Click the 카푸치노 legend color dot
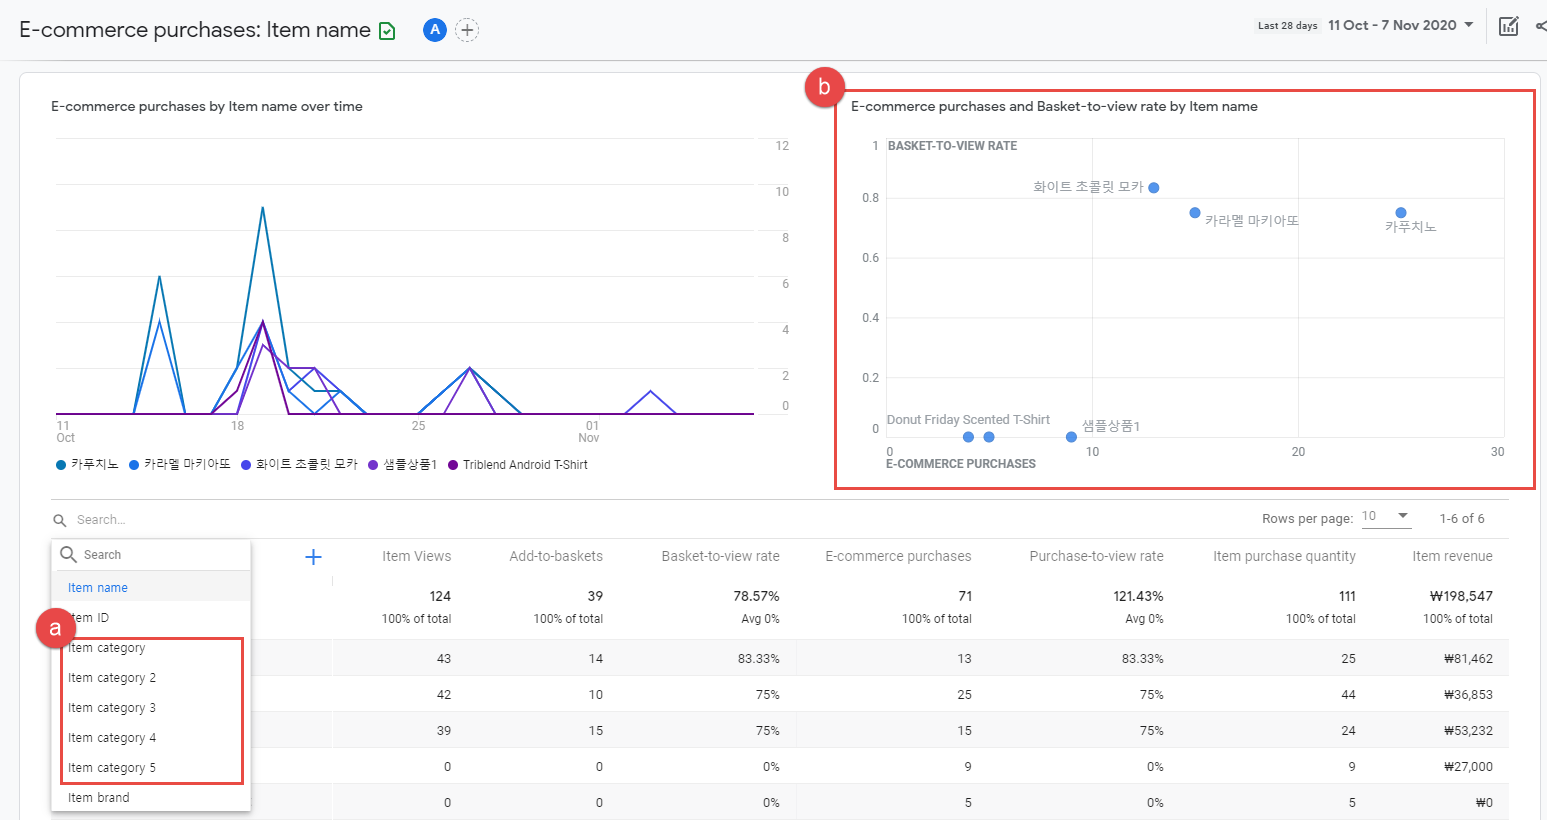 (61, 465)
